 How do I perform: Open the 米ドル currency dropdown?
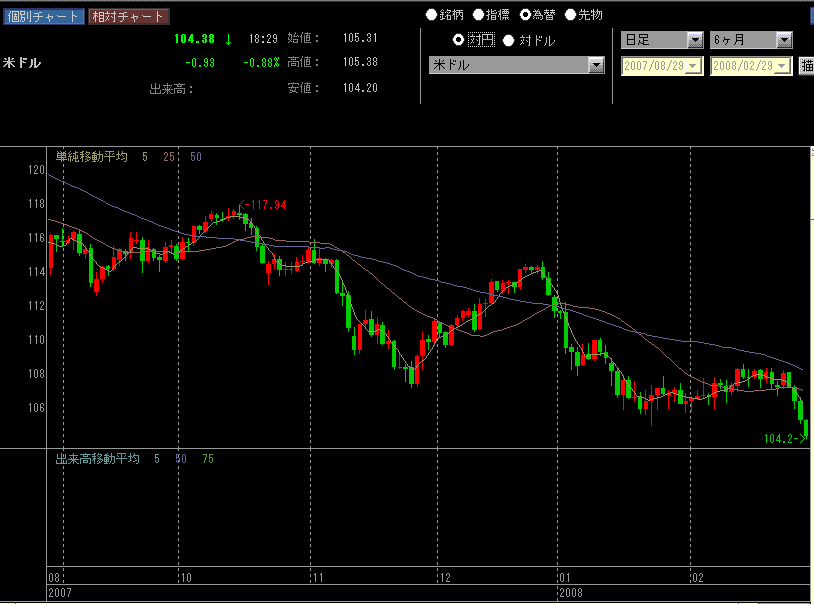(596, 65)
